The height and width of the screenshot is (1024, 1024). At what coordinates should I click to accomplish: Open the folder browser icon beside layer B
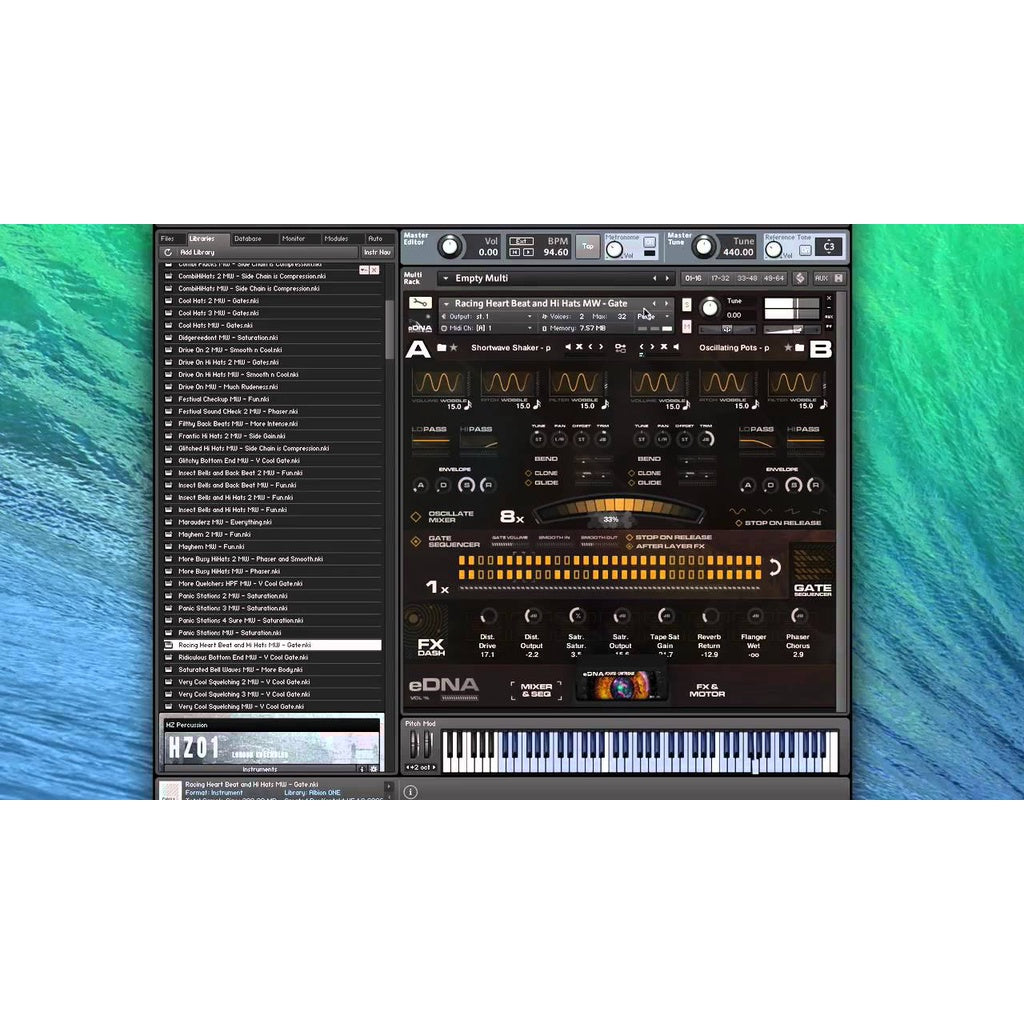800,345
